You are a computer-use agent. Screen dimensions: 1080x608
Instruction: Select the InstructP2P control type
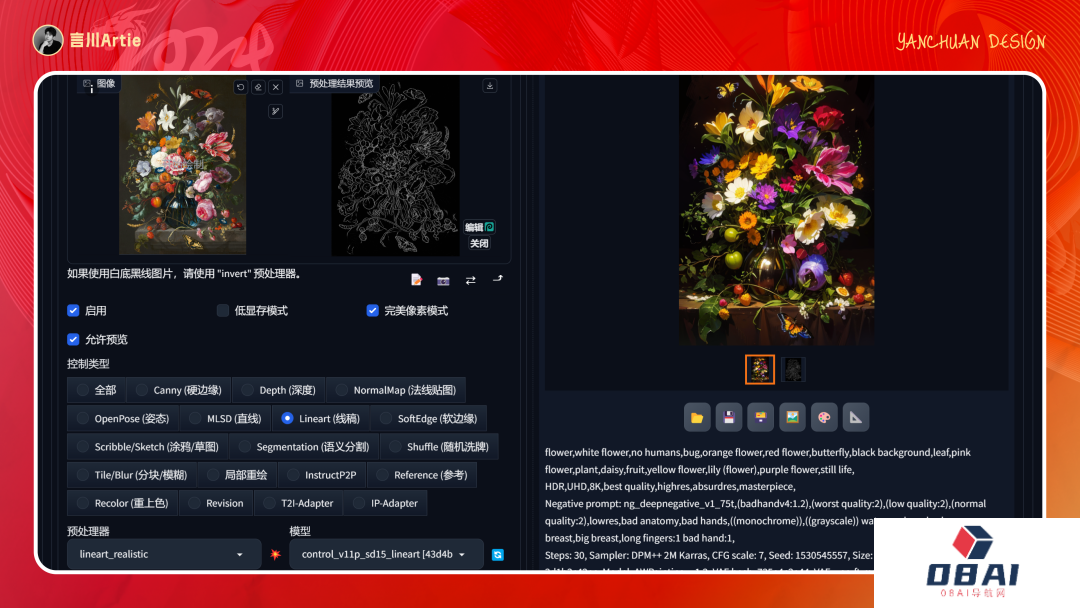tap(322, 475)
